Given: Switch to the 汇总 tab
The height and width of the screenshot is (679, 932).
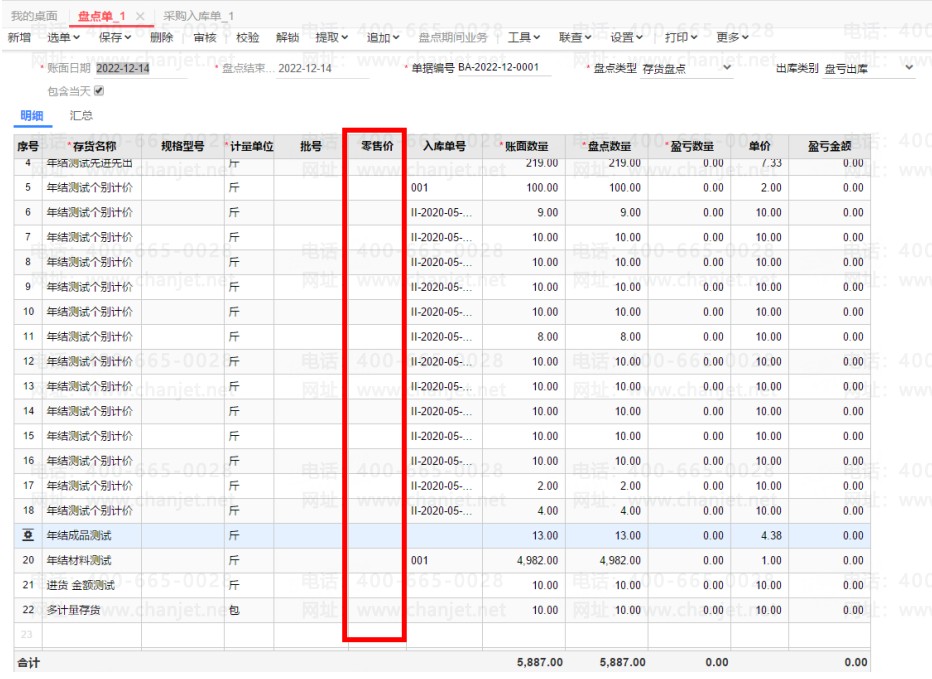Looking at the screenshot, I should (81, 116).
